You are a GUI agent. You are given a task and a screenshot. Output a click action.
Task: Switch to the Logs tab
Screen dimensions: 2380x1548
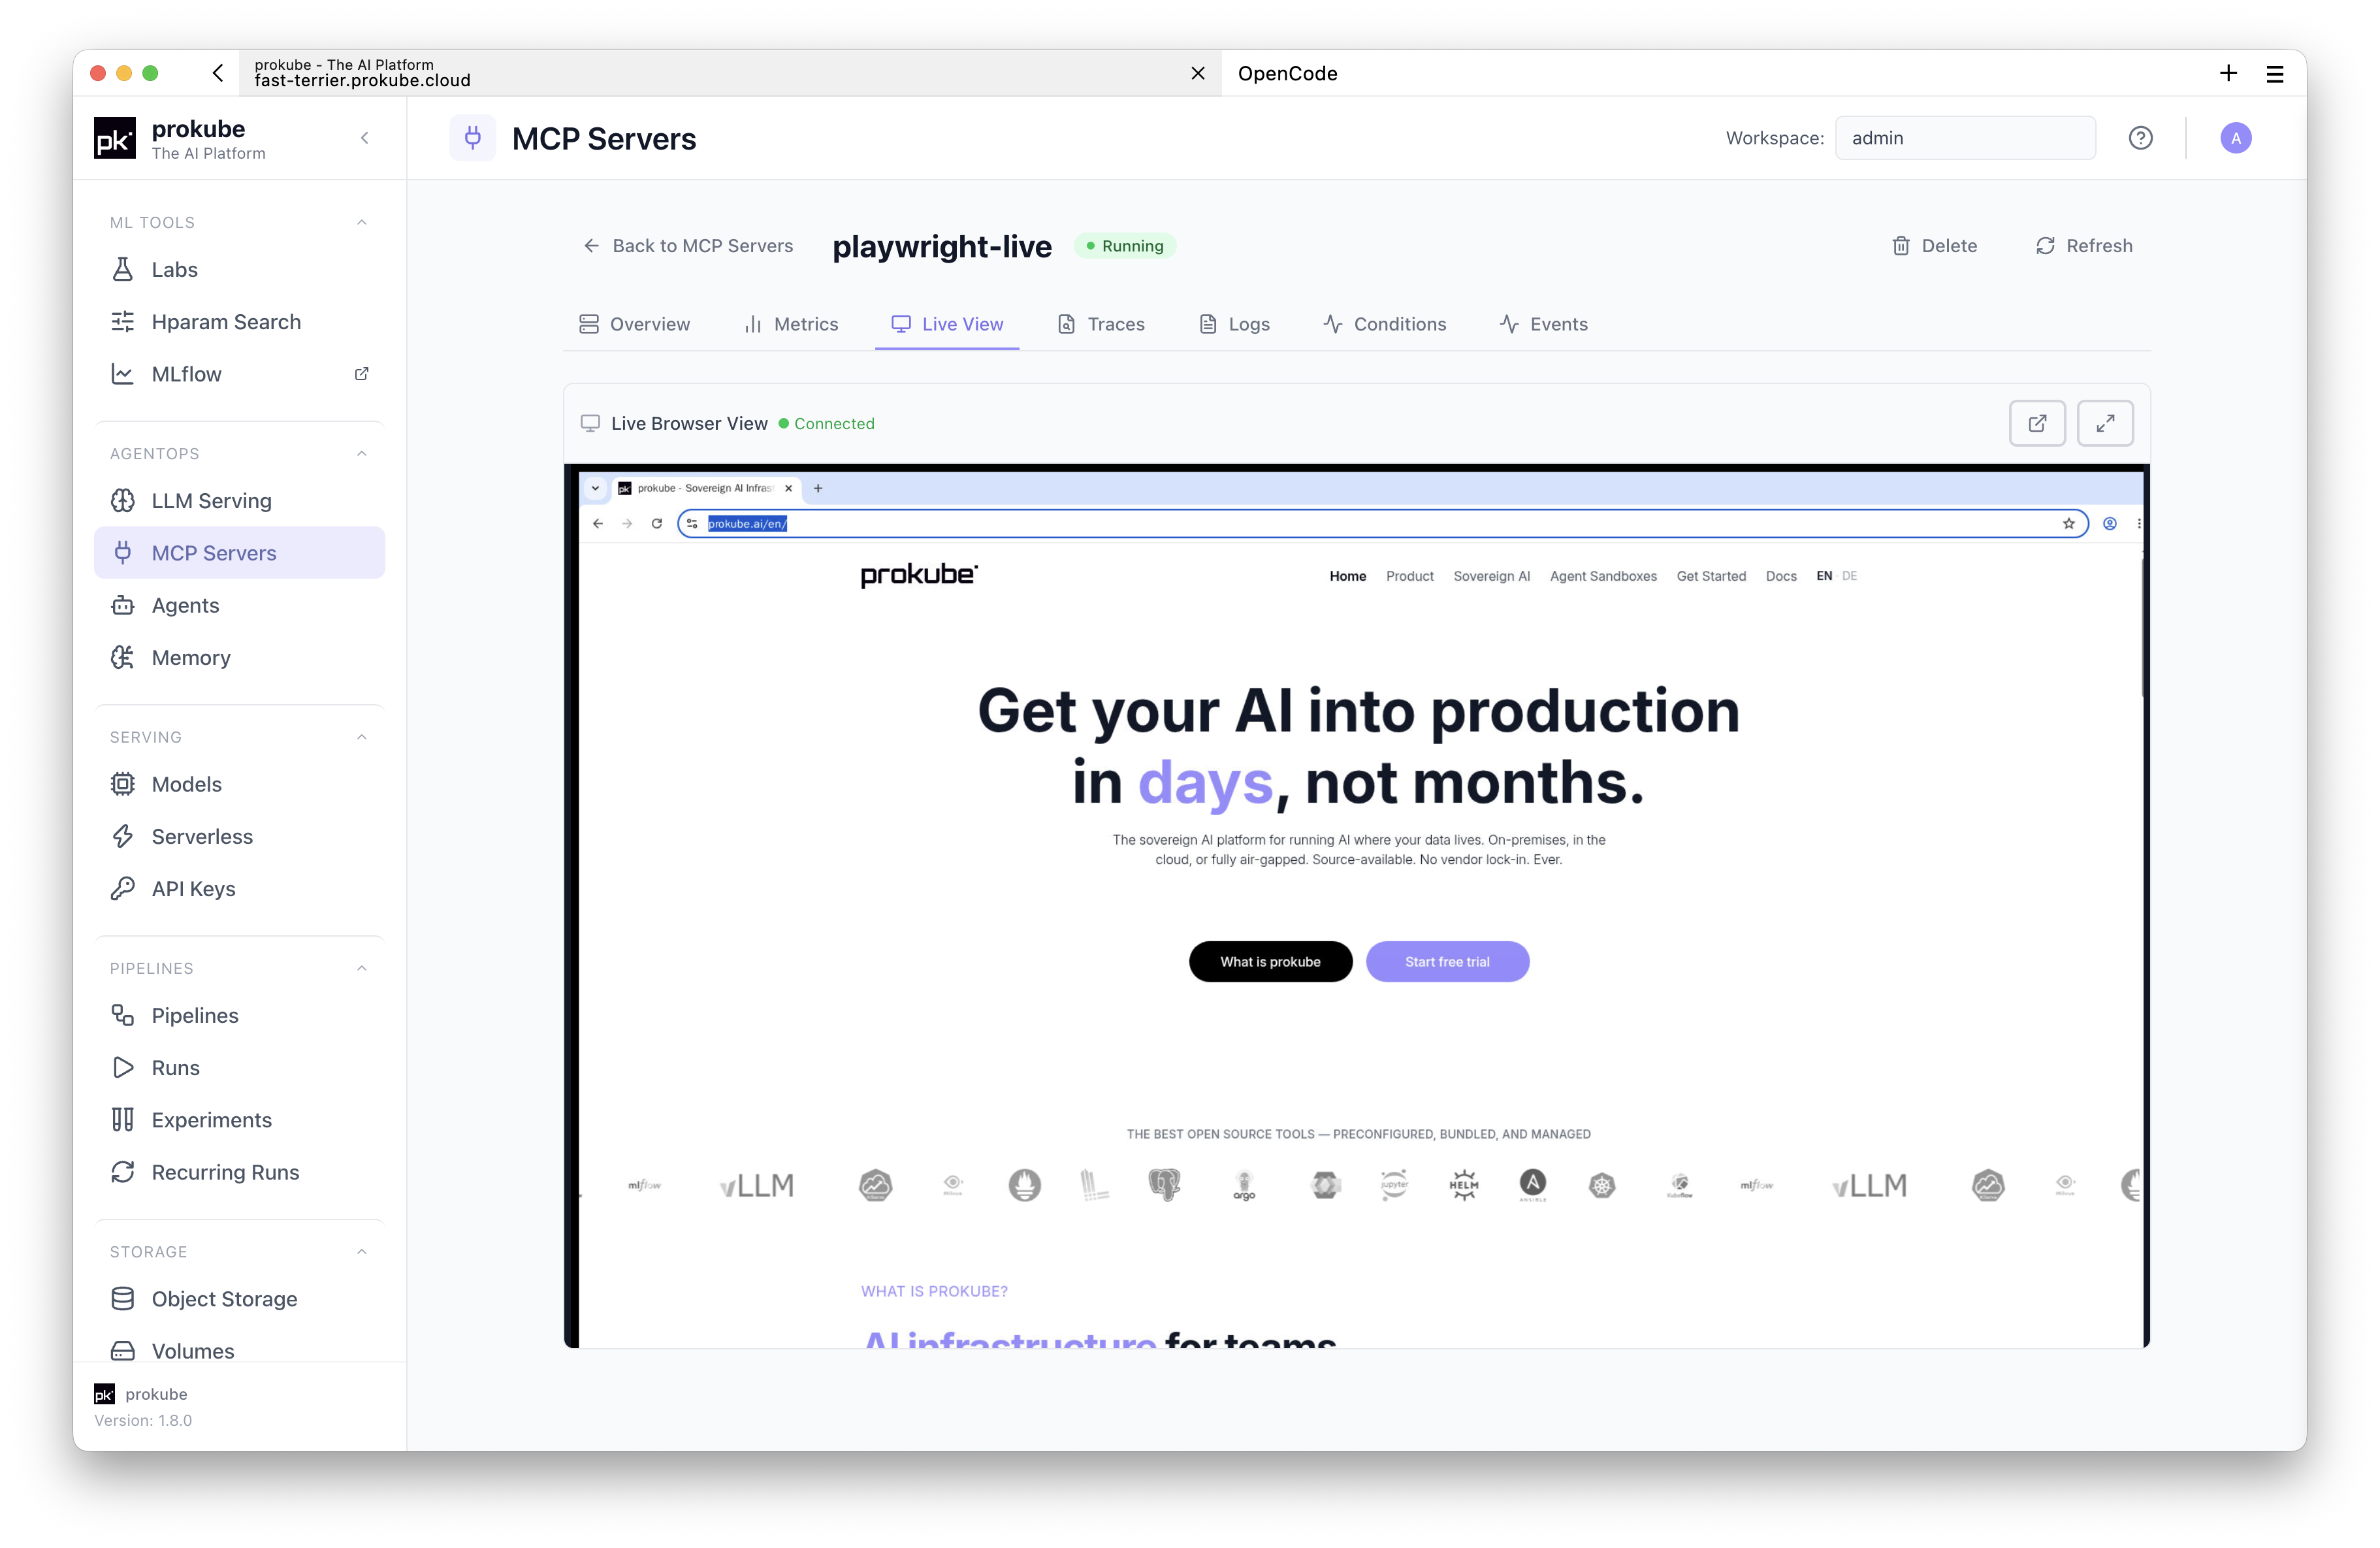pyautogui.click(x=1234, y=324)
